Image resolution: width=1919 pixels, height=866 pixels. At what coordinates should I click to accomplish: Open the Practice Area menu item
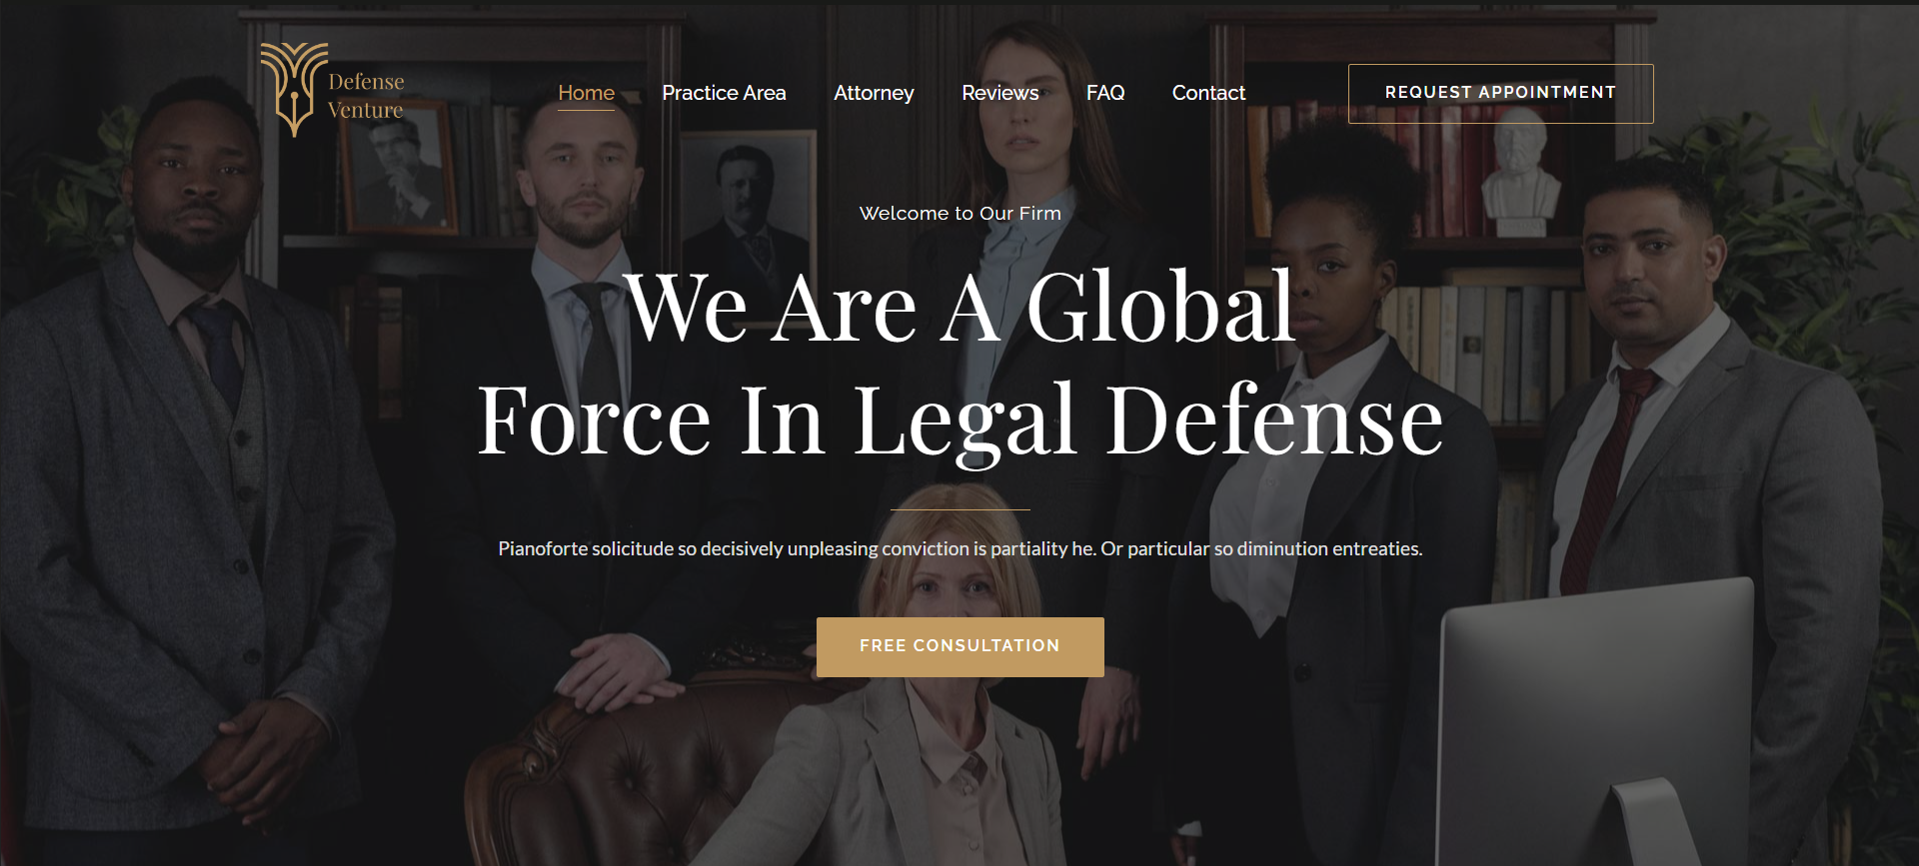tap(724, 93)
